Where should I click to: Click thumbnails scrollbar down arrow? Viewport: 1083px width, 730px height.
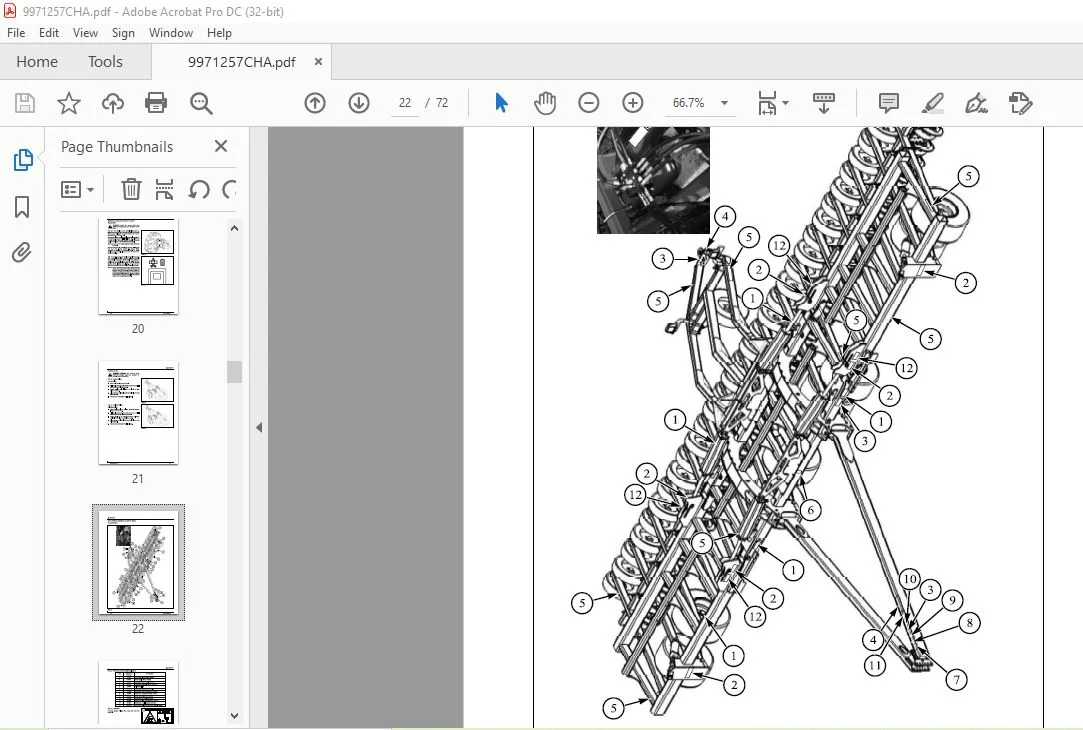(x=234, y=715)
